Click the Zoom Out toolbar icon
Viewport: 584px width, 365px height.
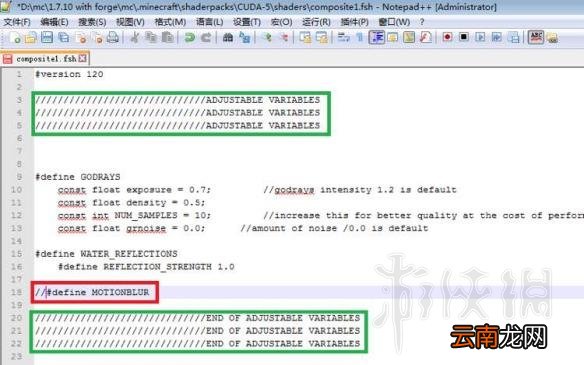pyautogui.click(x=283, y=37)
